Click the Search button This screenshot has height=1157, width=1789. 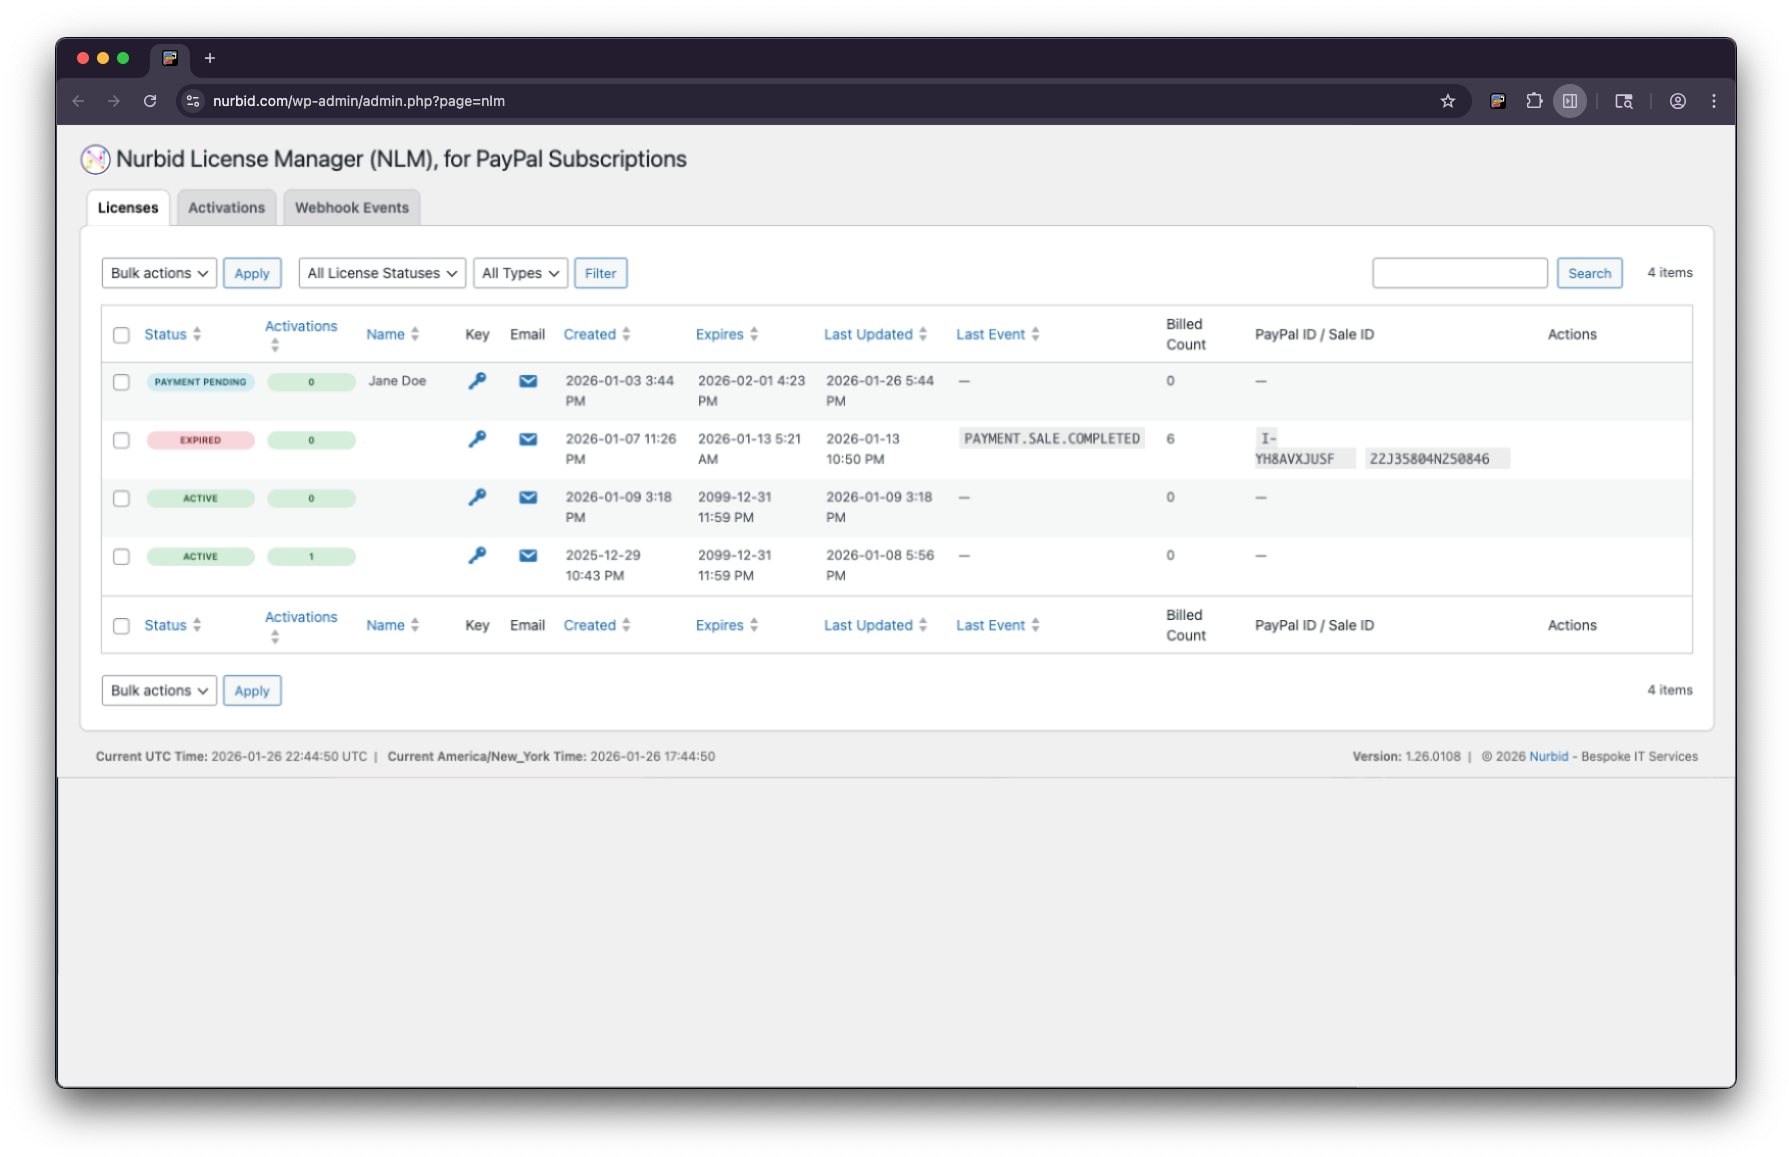[x=1590, y=273]
